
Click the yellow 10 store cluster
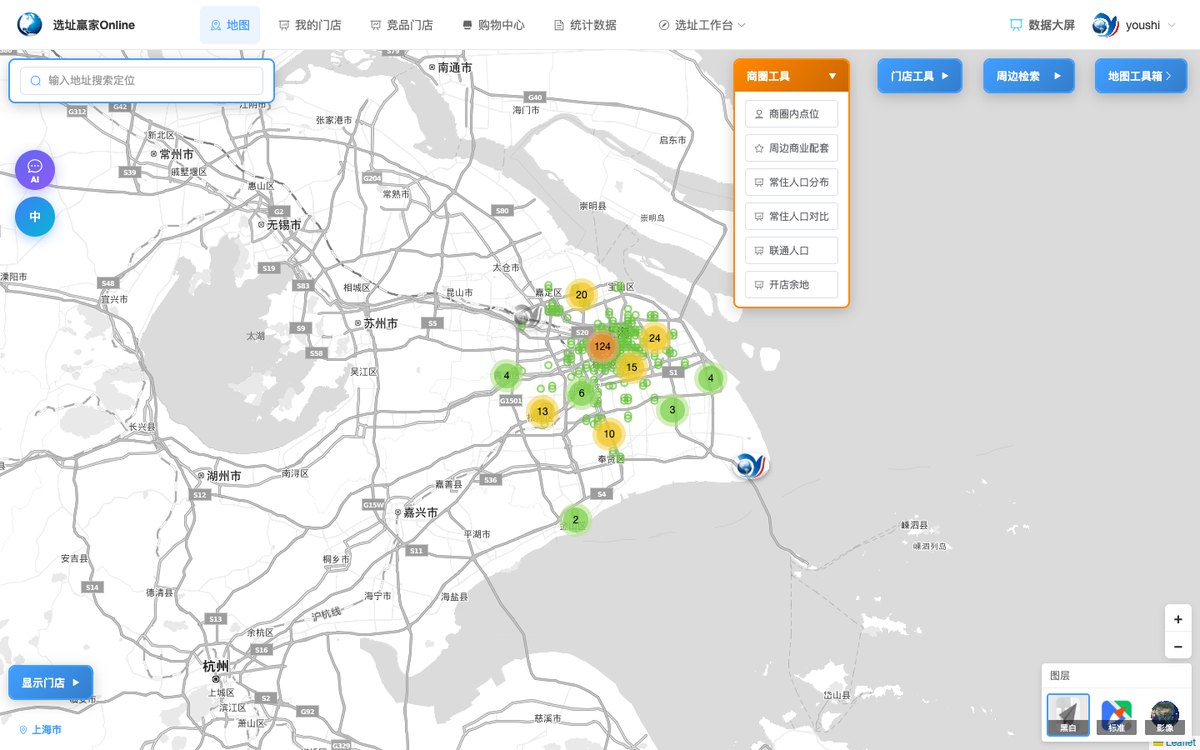point(609,434)
